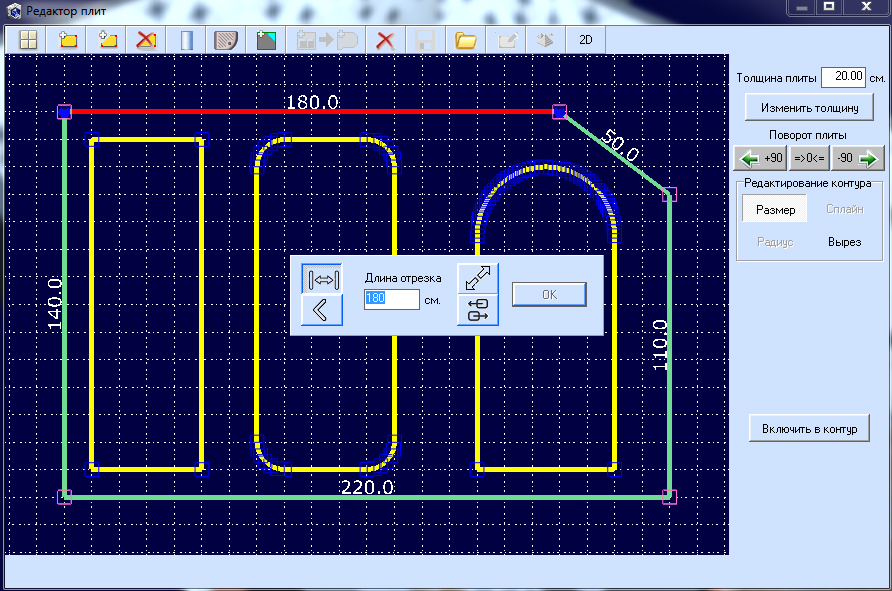Select the blue vertical slab icon
The width and height of the screenshot is (892, 591).
[186, 41]
